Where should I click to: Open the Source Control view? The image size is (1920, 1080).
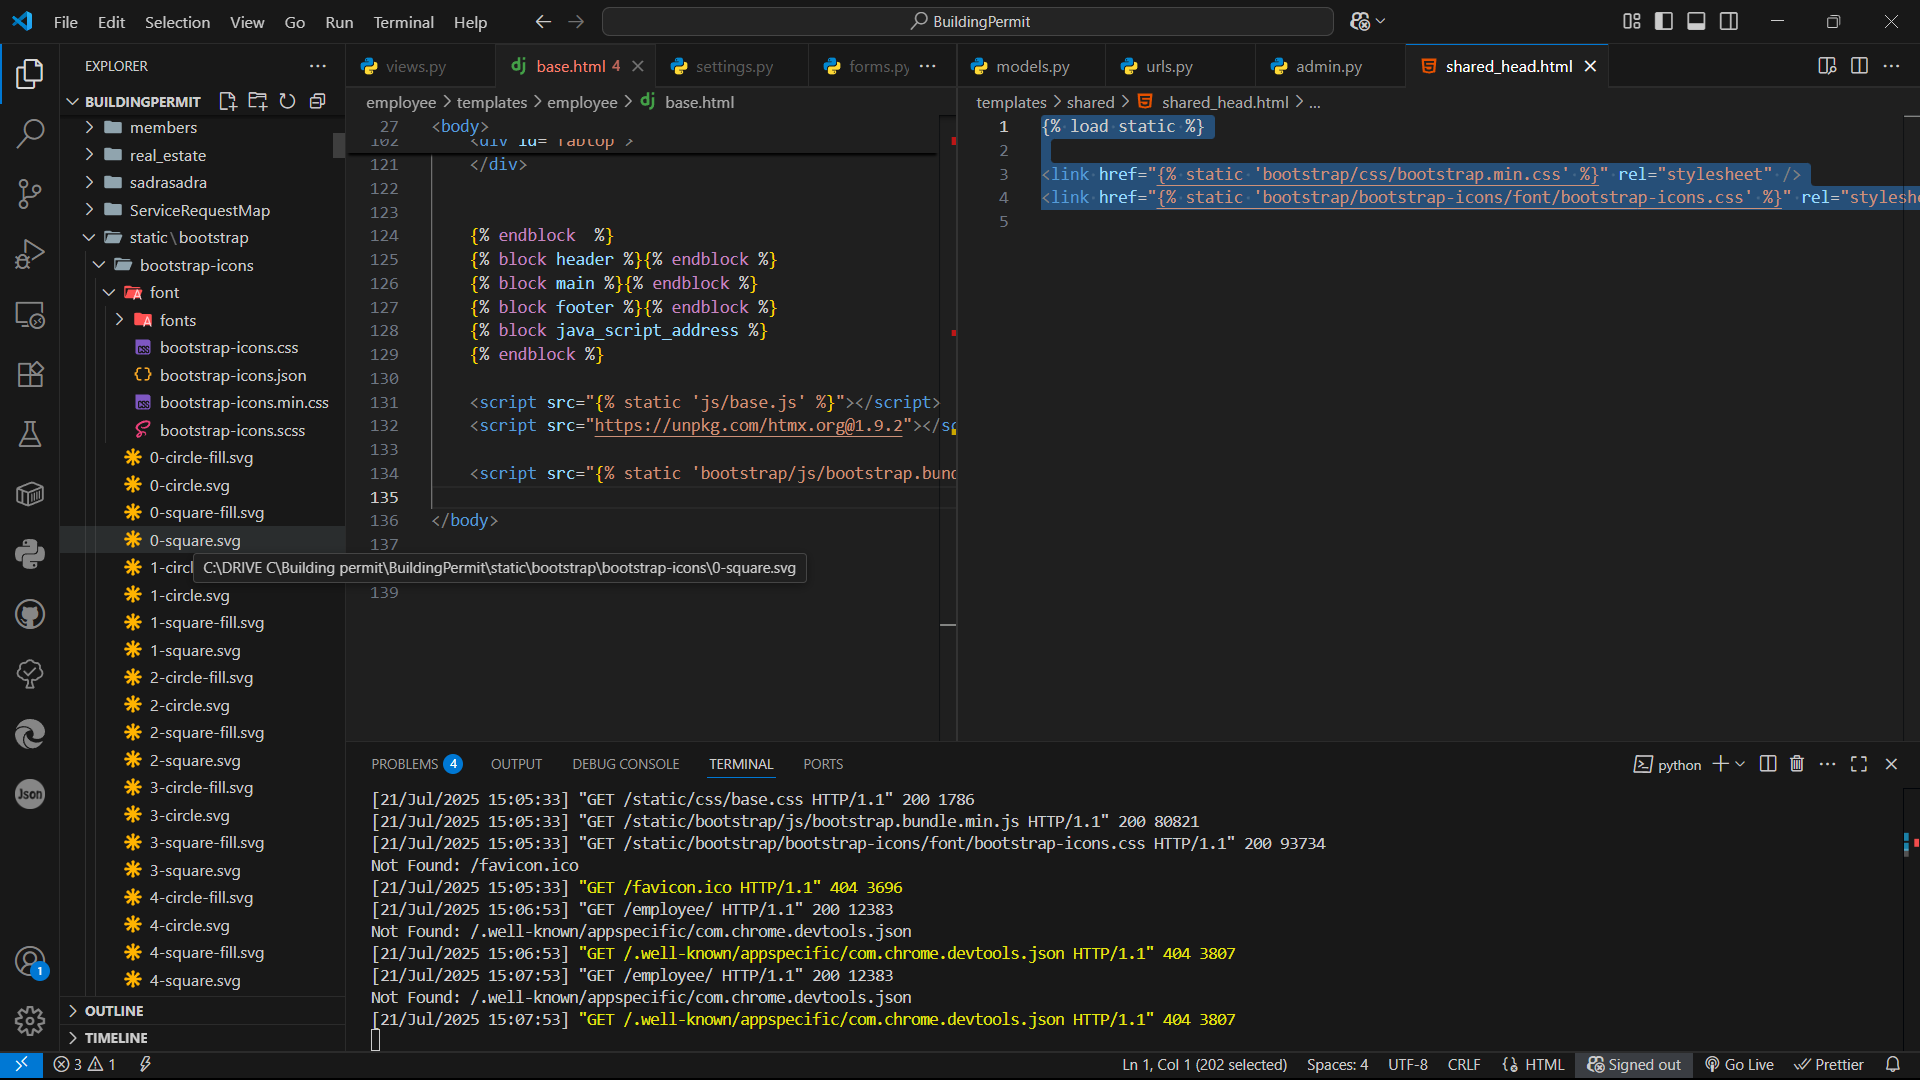point(30,193)
